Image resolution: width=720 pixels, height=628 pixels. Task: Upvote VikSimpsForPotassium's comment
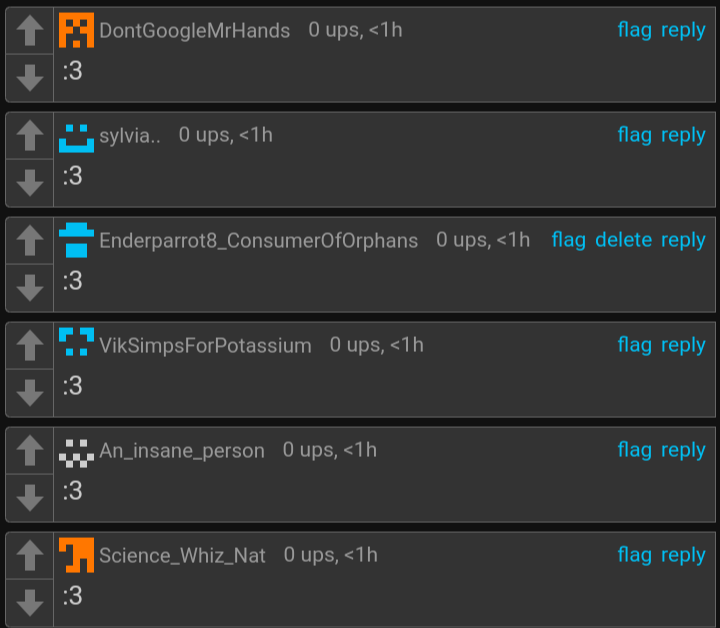pyautogui.click(x=30, y=346)
